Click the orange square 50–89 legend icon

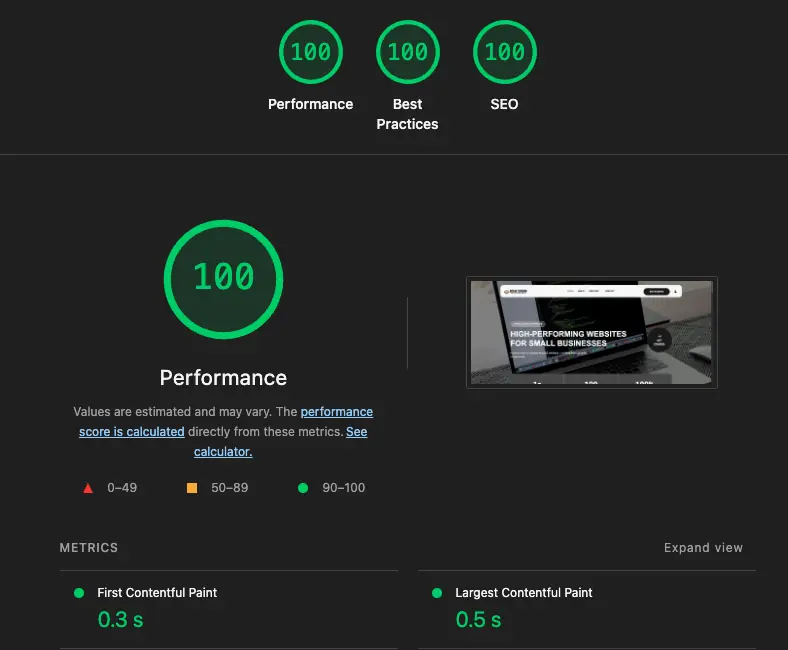pyautogui.click(x=192, y=488)
